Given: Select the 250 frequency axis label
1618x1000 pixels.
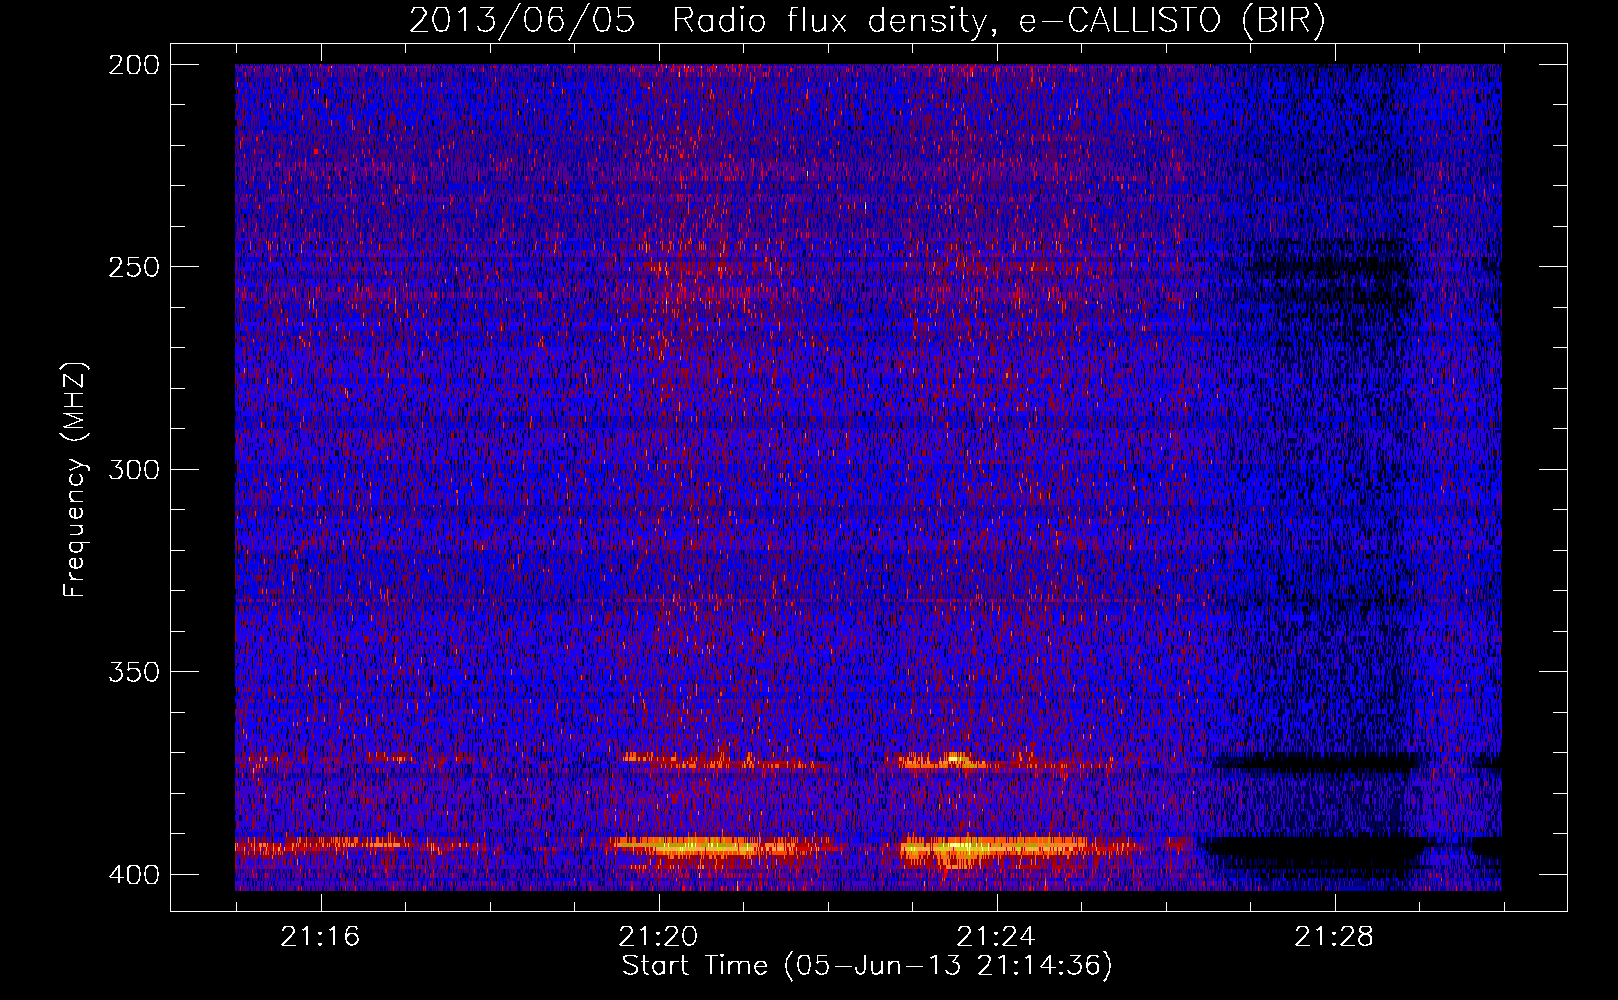Looking at the screenshot, I should pyautogui.click(x=133, y=267).
